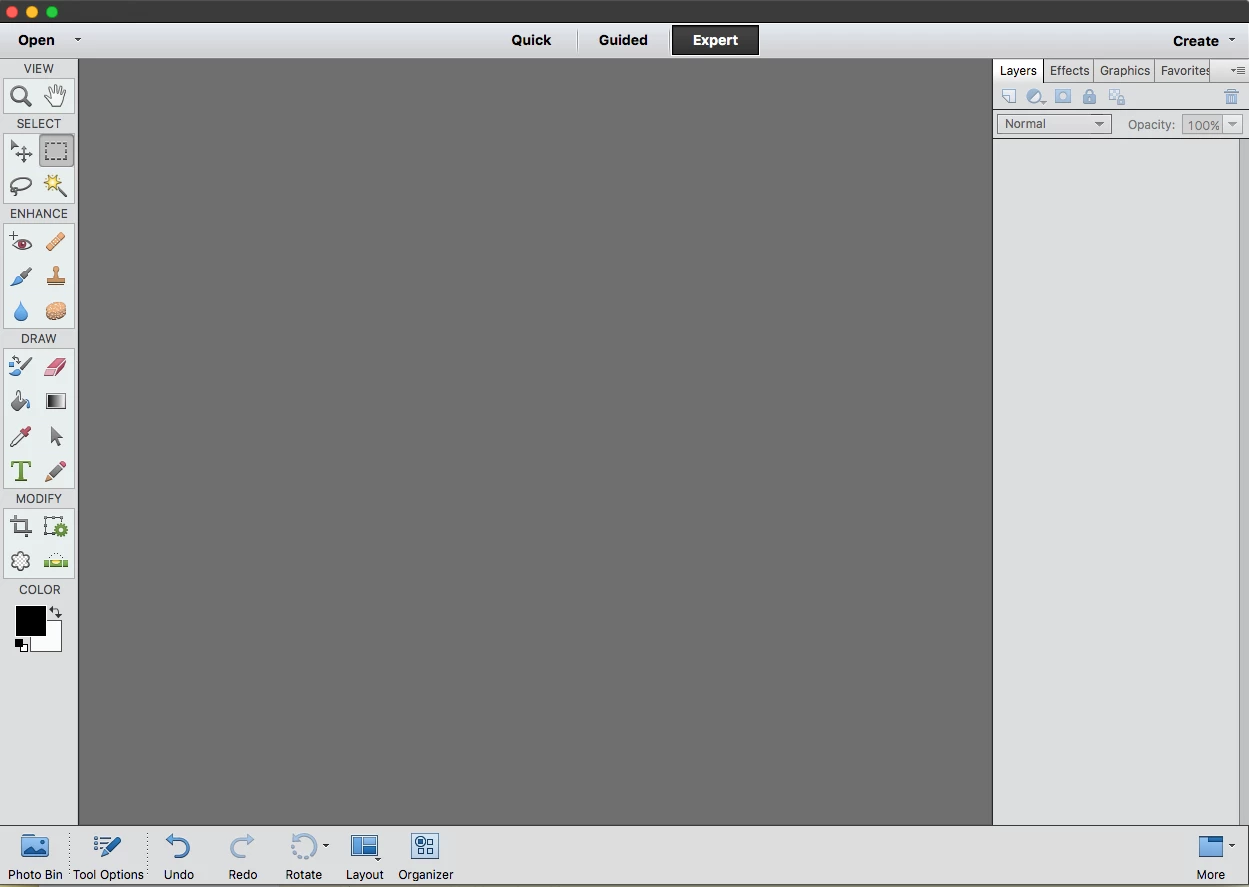Create new fill or adjustment layer
The width and height of the screenshot is (1249, 887).
1037,97
